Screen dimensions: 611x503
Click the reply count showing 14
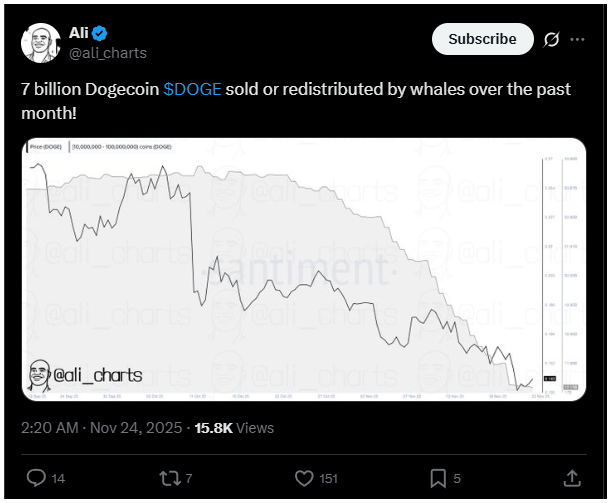[x=57, y=478]
